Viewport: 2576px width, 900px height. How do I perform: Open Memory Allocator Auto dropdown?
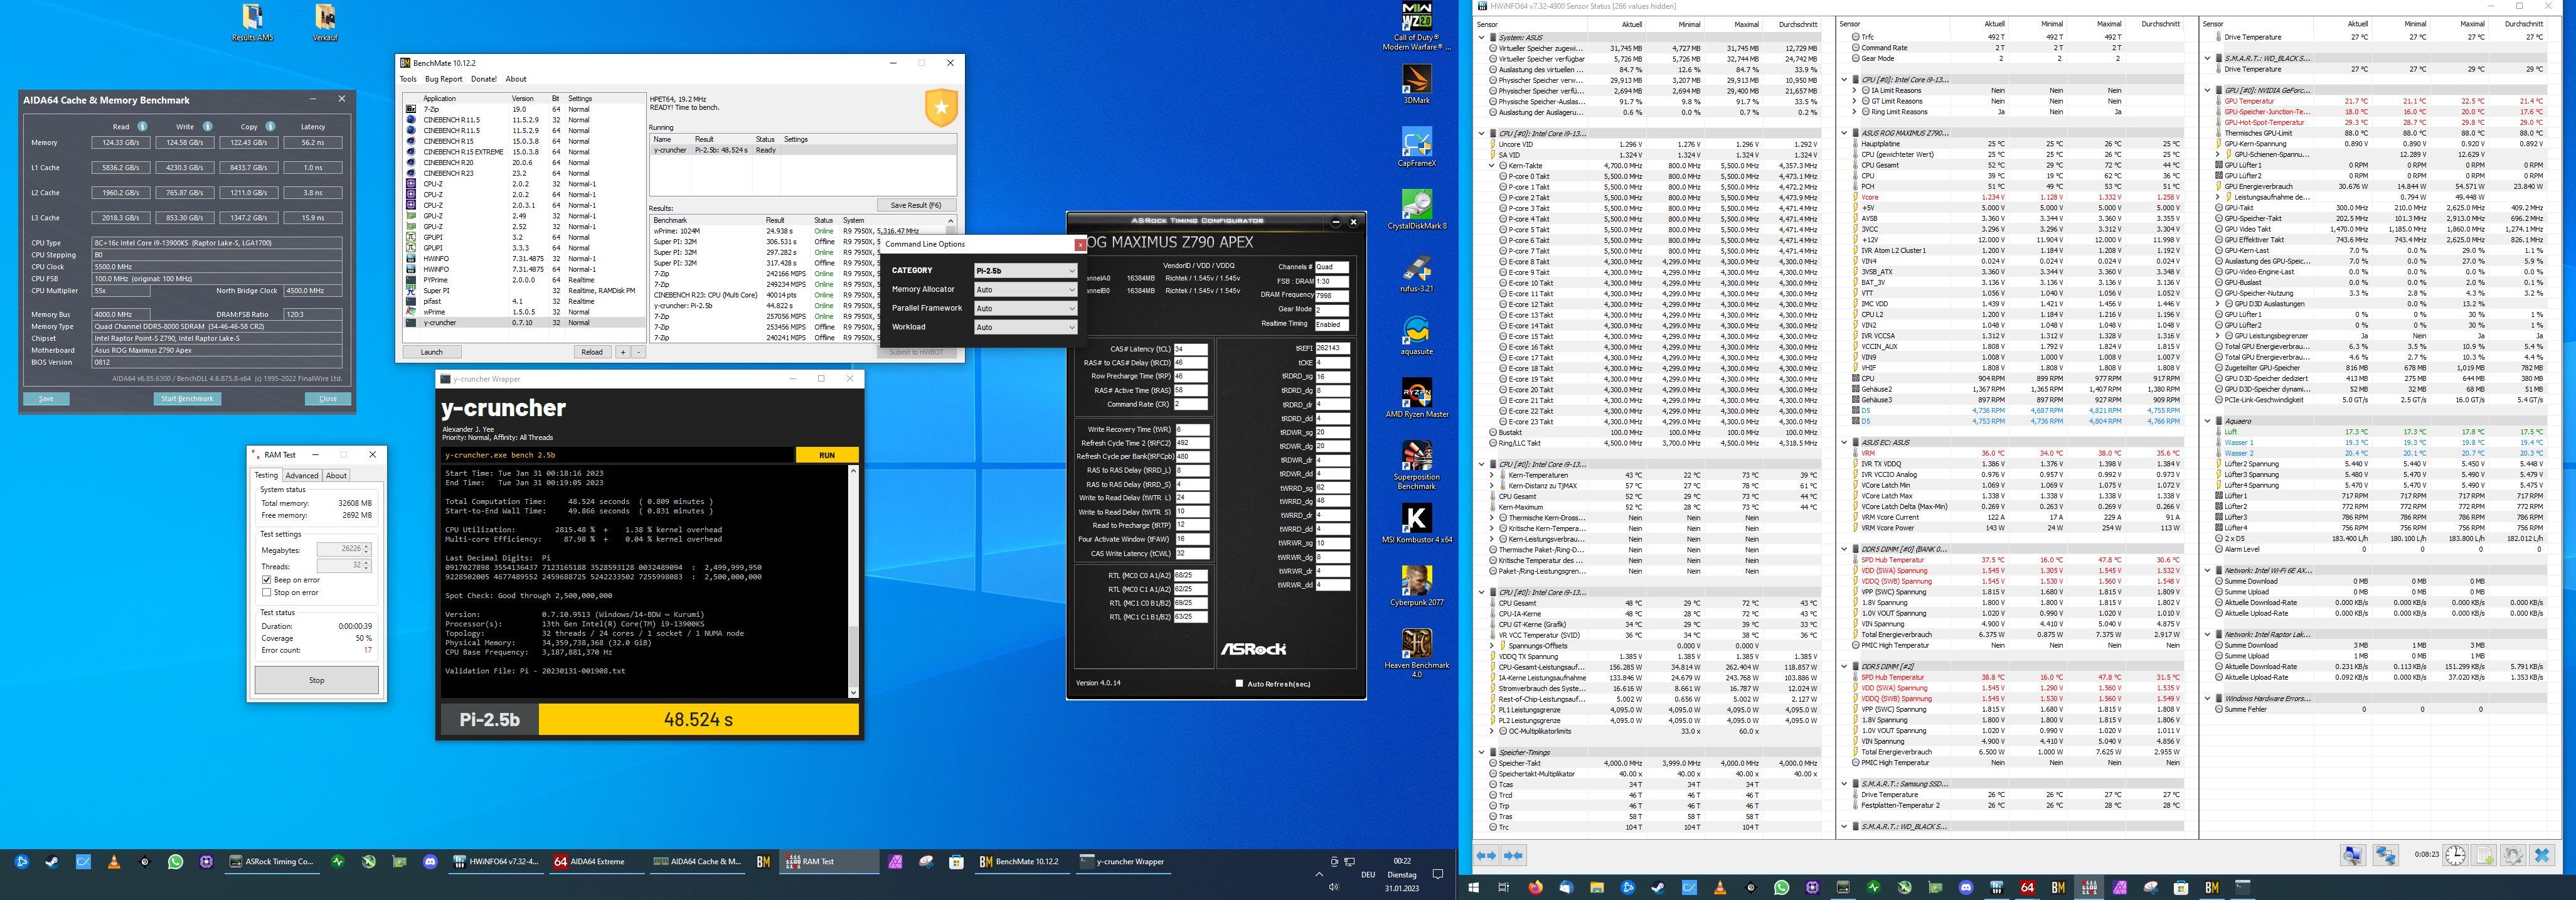1025,289
